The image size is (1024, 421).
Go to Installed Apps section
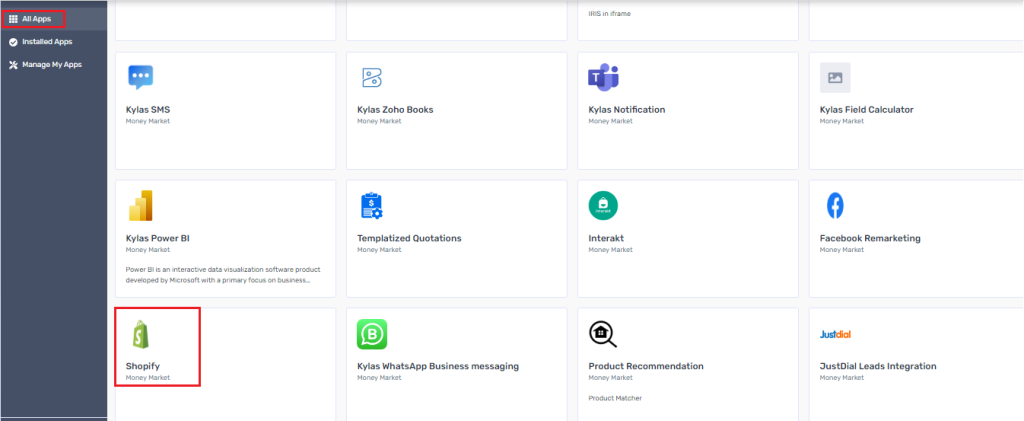point(47,42)
